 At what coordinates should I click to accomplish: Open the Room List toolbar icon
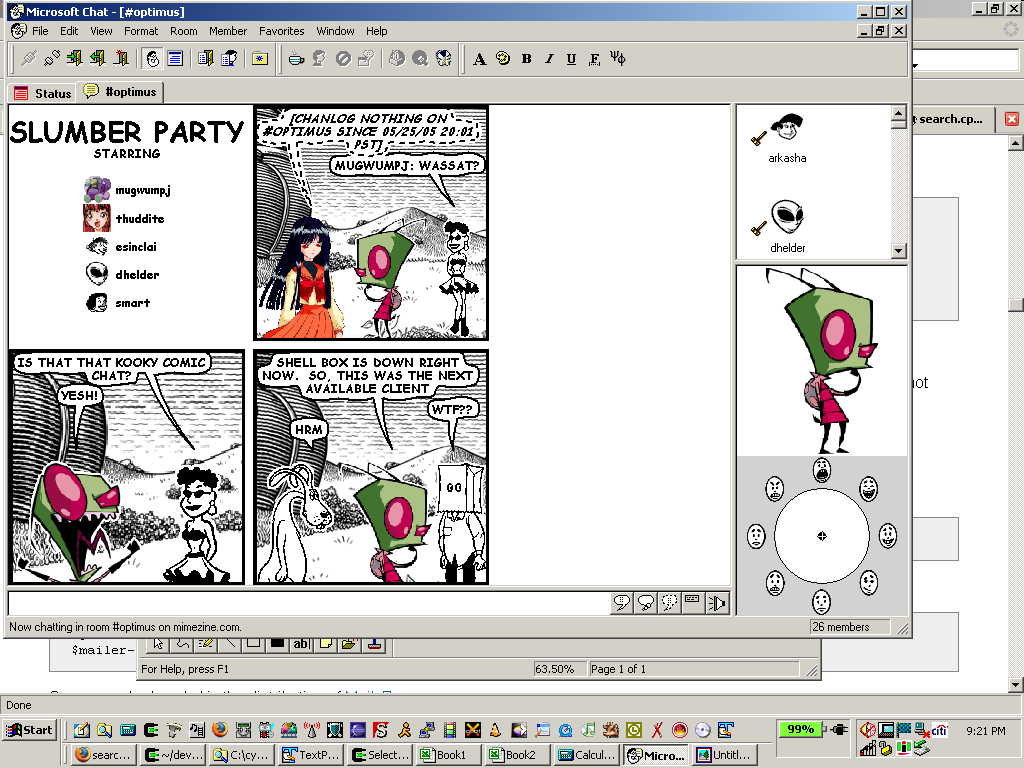206,59
